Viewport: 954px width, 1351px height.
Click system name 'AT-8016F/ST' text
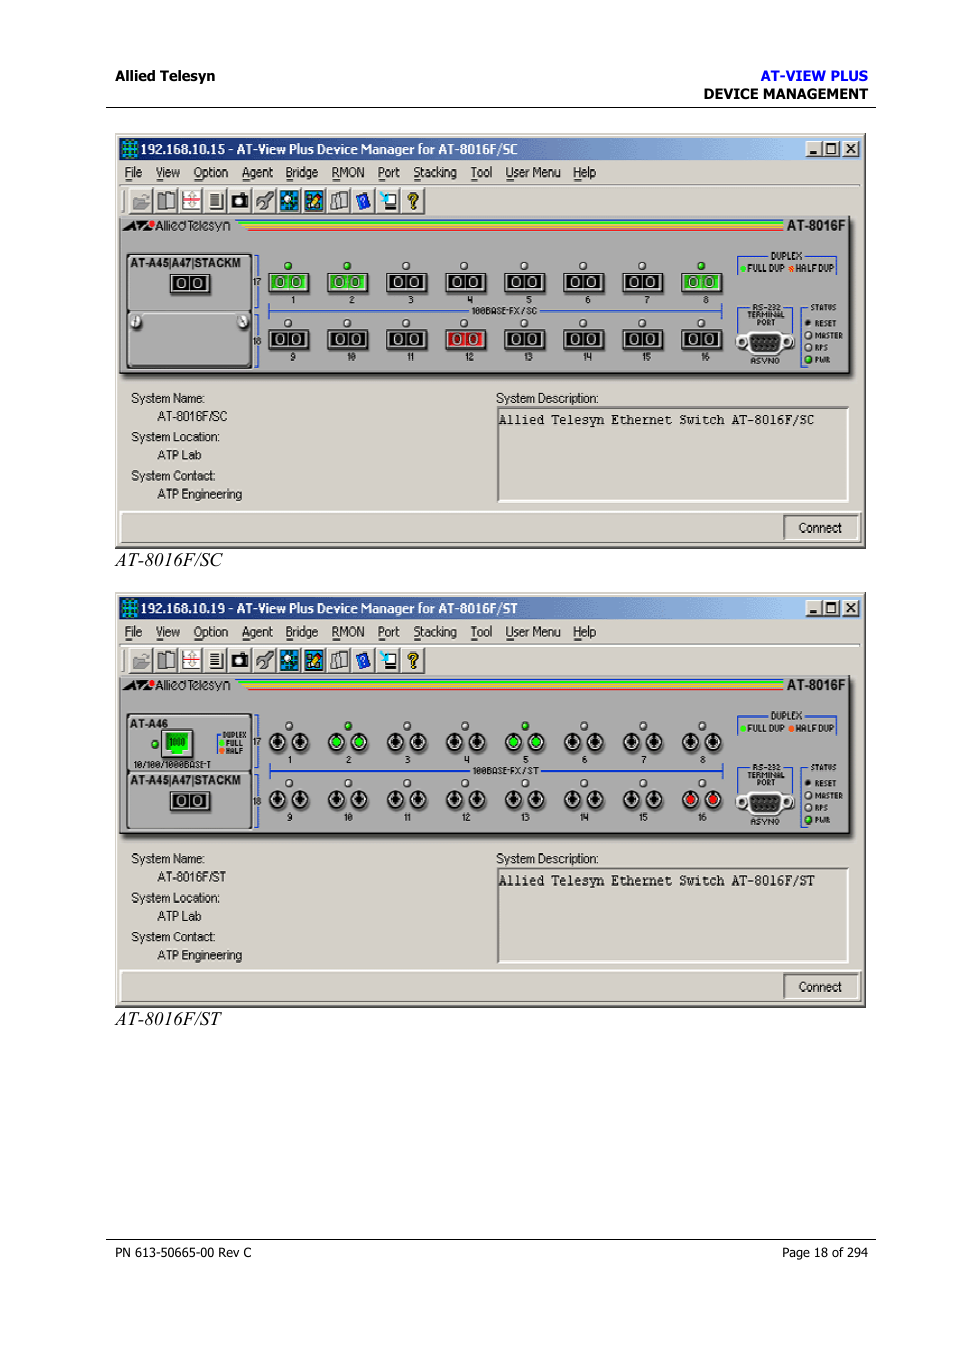(x=191, y=877)
